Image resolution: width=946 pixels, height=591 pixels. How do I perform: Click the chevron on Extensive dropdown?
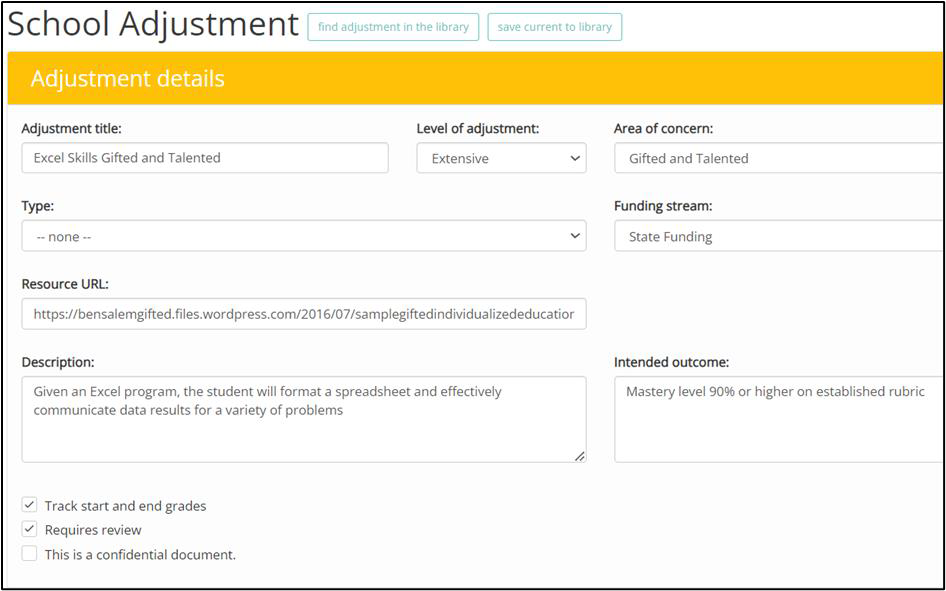coord(574,158)
